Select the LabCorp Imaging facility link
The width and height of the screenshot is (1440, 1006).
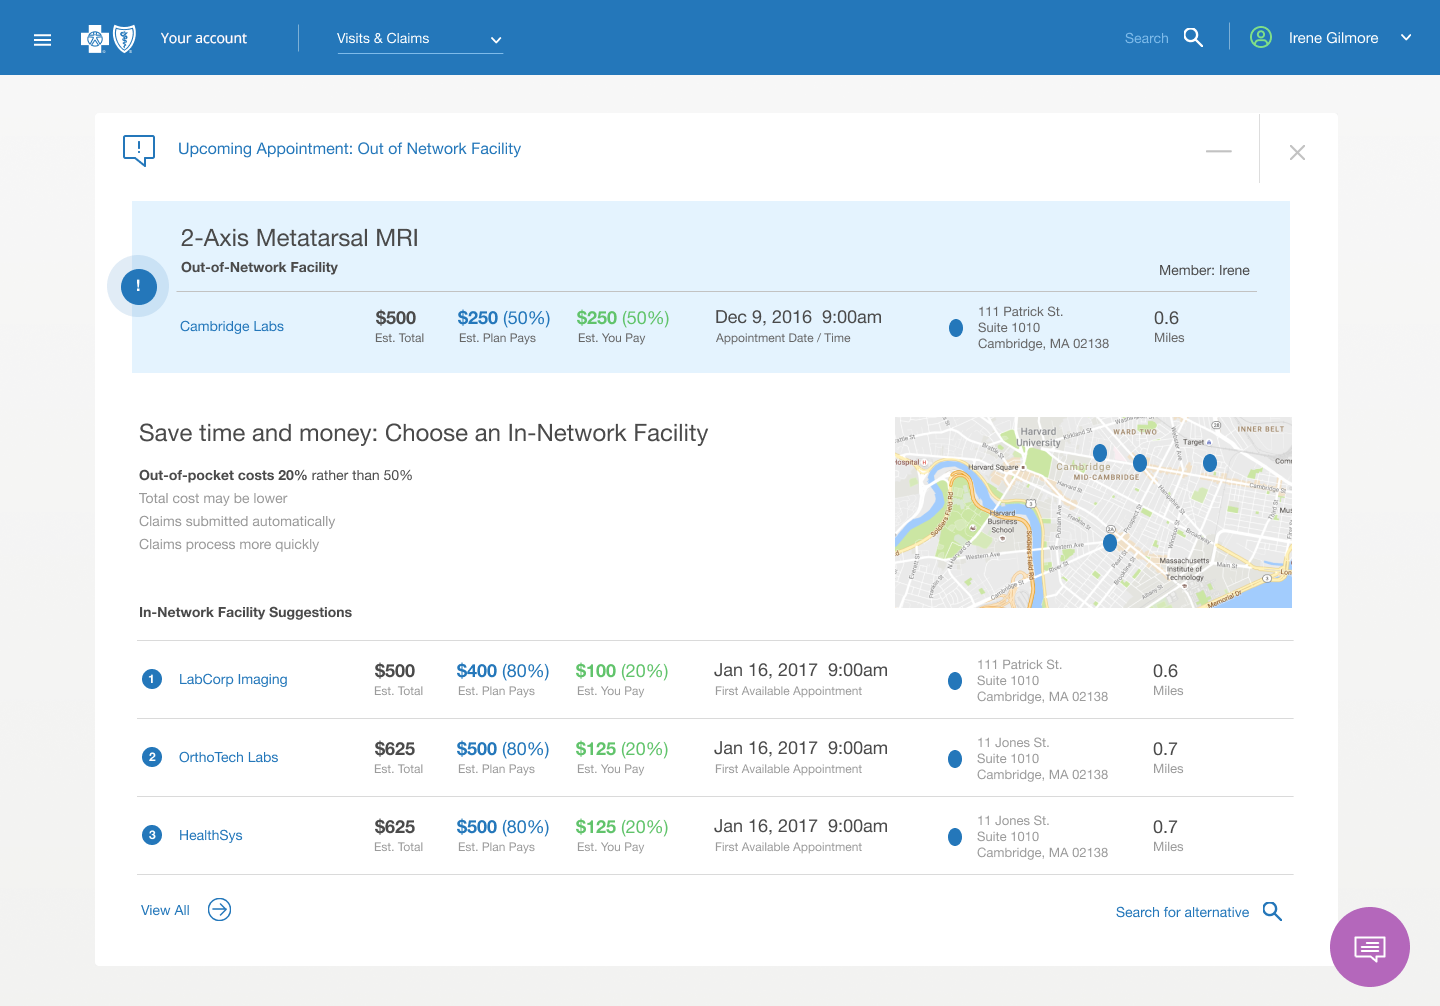coord(233,679)
